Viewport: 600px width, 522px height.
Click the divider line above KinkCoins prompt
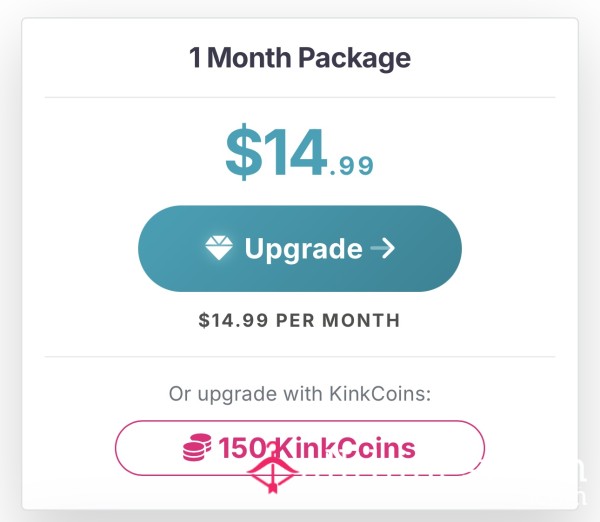(x=300, y=356)
